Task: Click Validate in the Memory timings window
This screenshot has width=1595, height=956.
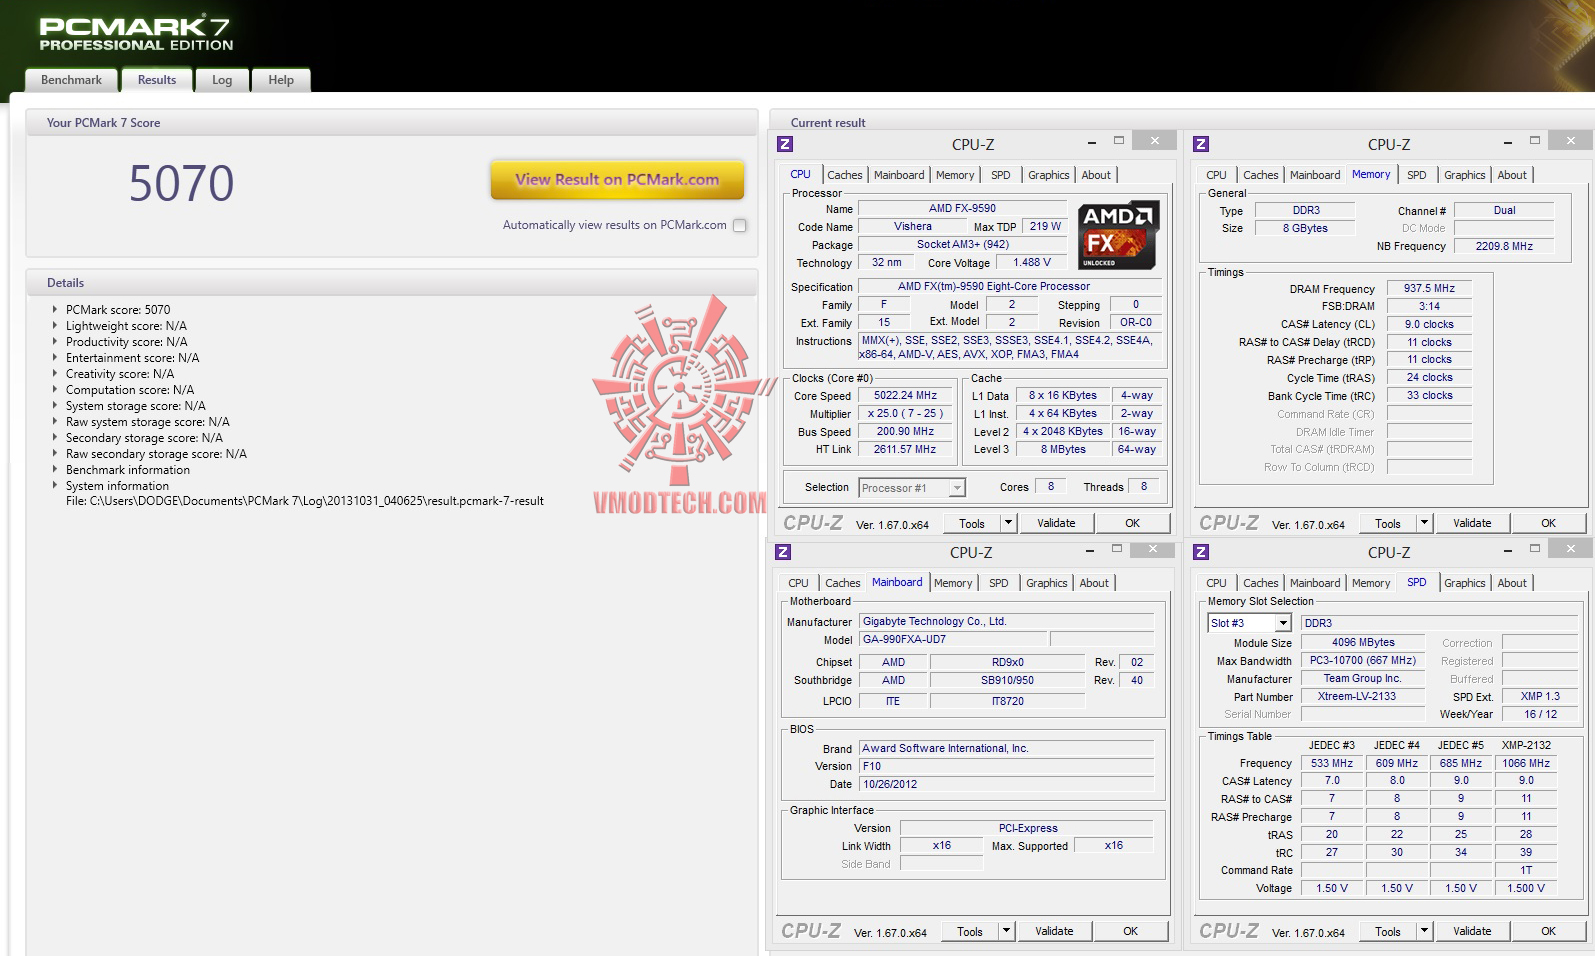Action: pyautogui.click(x=1472, y=523)
